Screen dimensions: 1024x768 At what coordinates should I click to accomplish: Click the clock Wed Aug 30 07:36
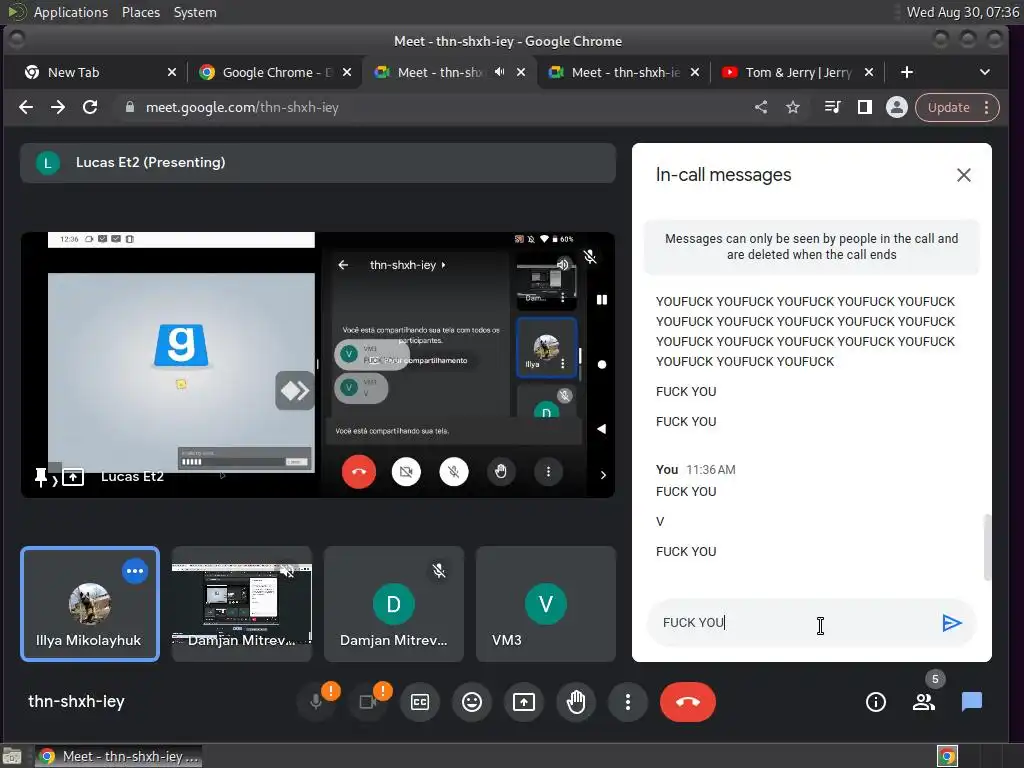[x=963, y=12]
